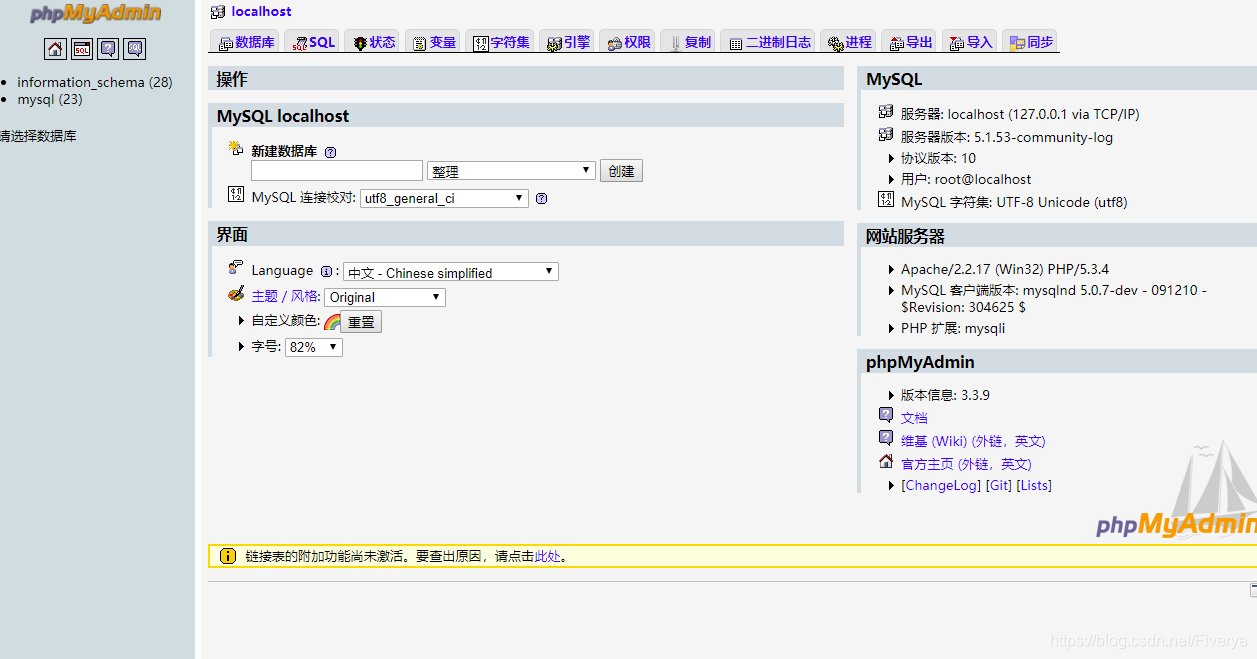Open the SQL query window icon
Image resolution: width=1257 pixels, height=659 pixels.
click(x=82, y=49)
